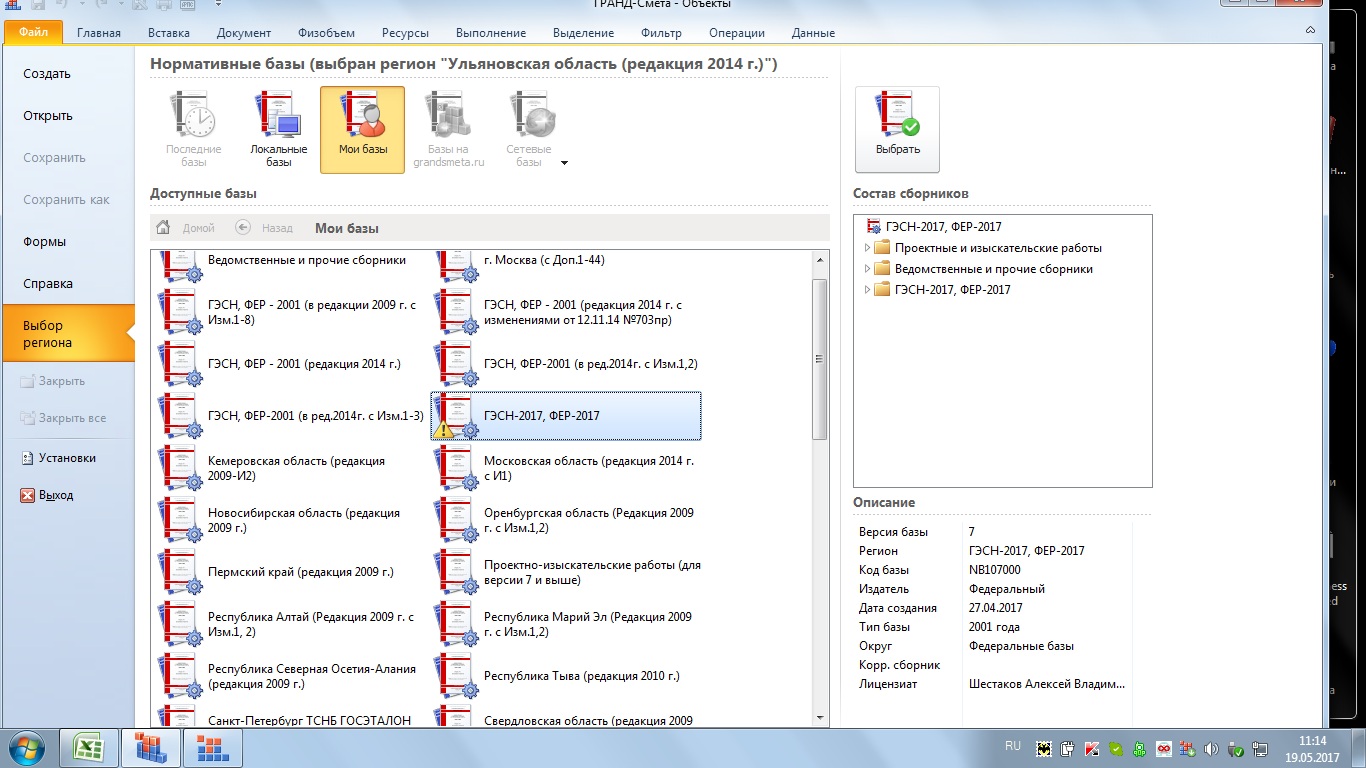The width and height of the screenshot is (1366, 768).
Task: Select Пермский край (редакция 2009 г.) base
Action: point(290,572)
